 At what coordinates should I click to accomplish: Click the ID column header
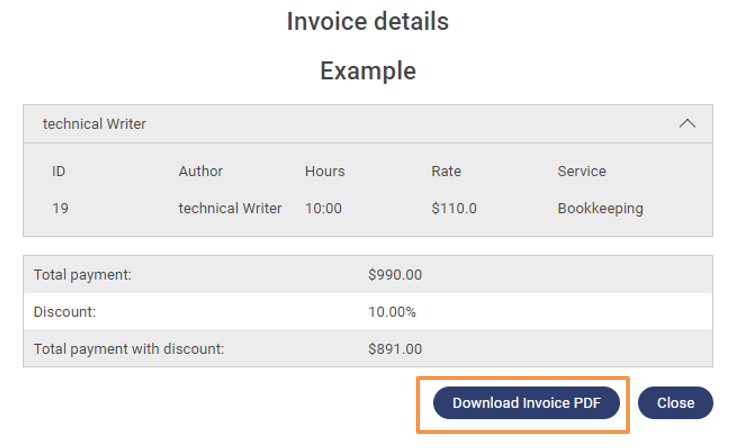(x=59, y=171)
